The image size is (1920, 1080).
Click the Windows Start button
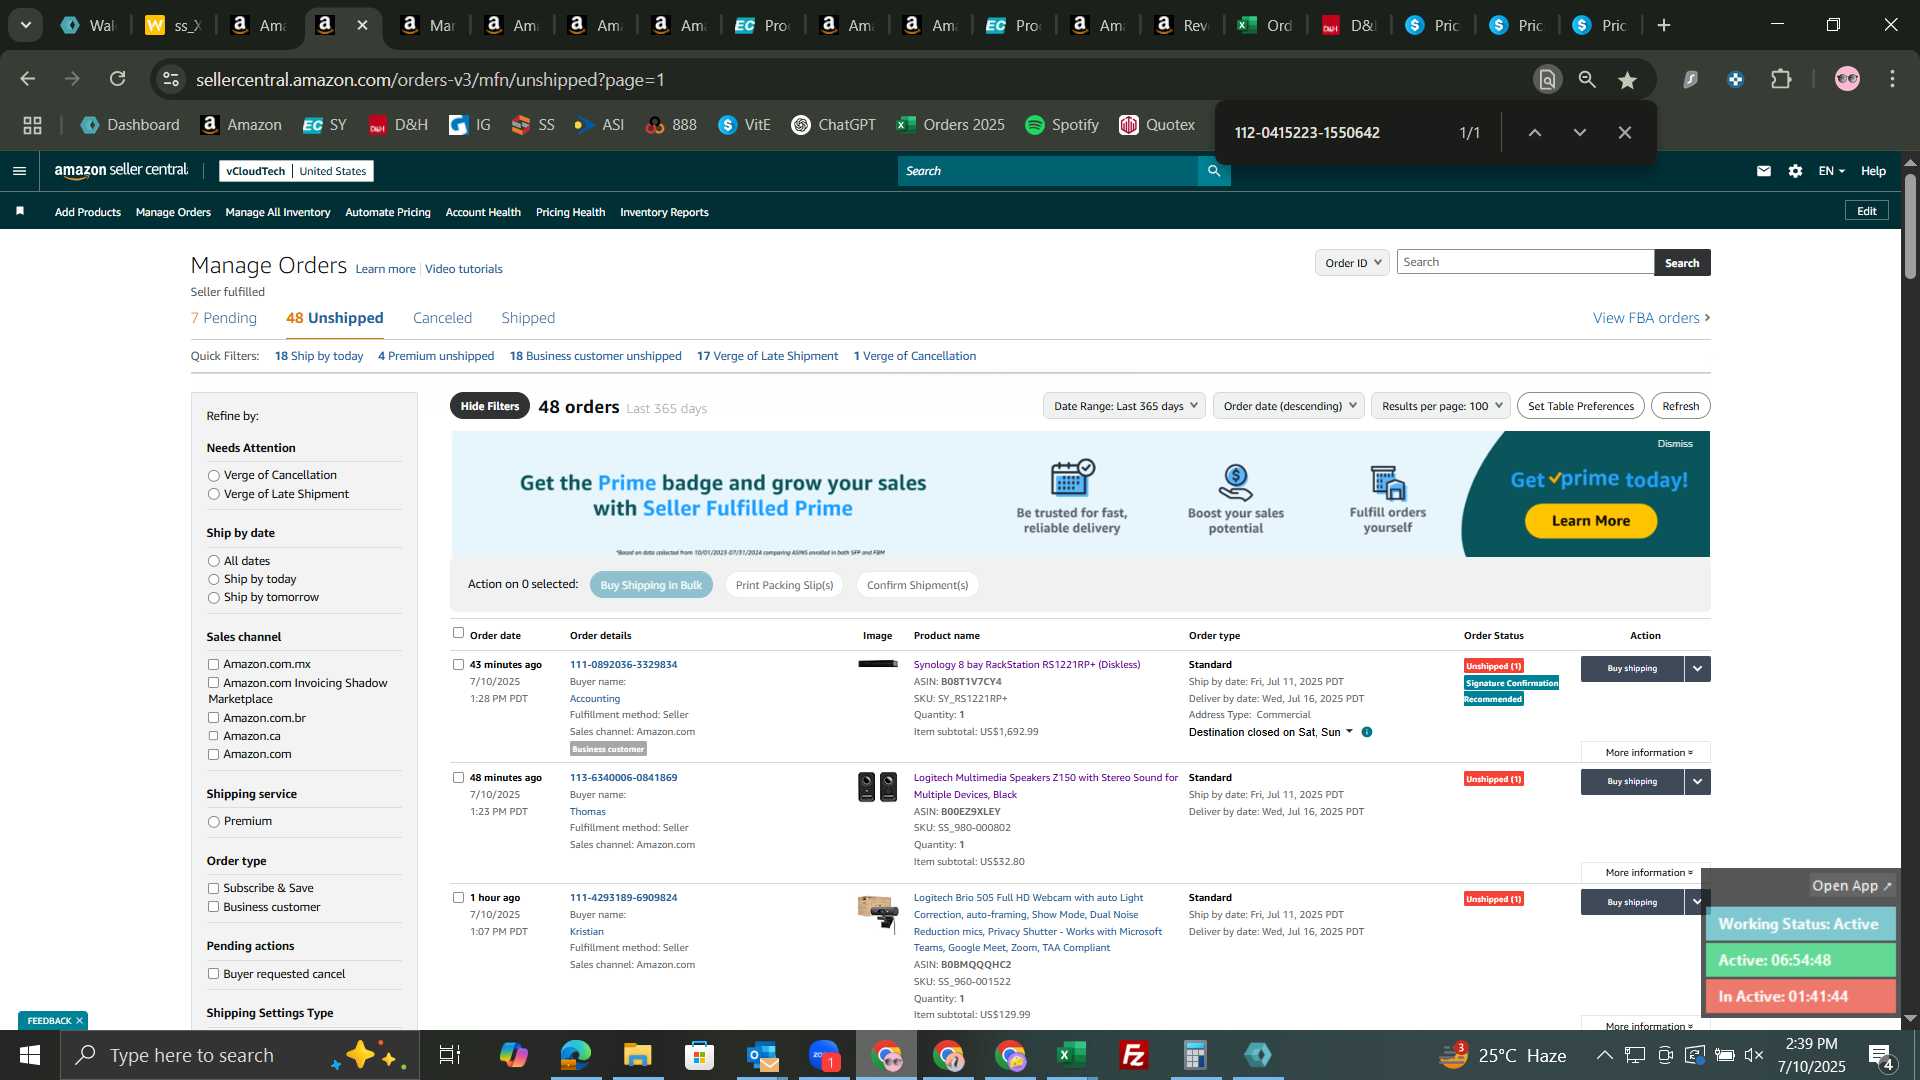[x=29, y=1055]
